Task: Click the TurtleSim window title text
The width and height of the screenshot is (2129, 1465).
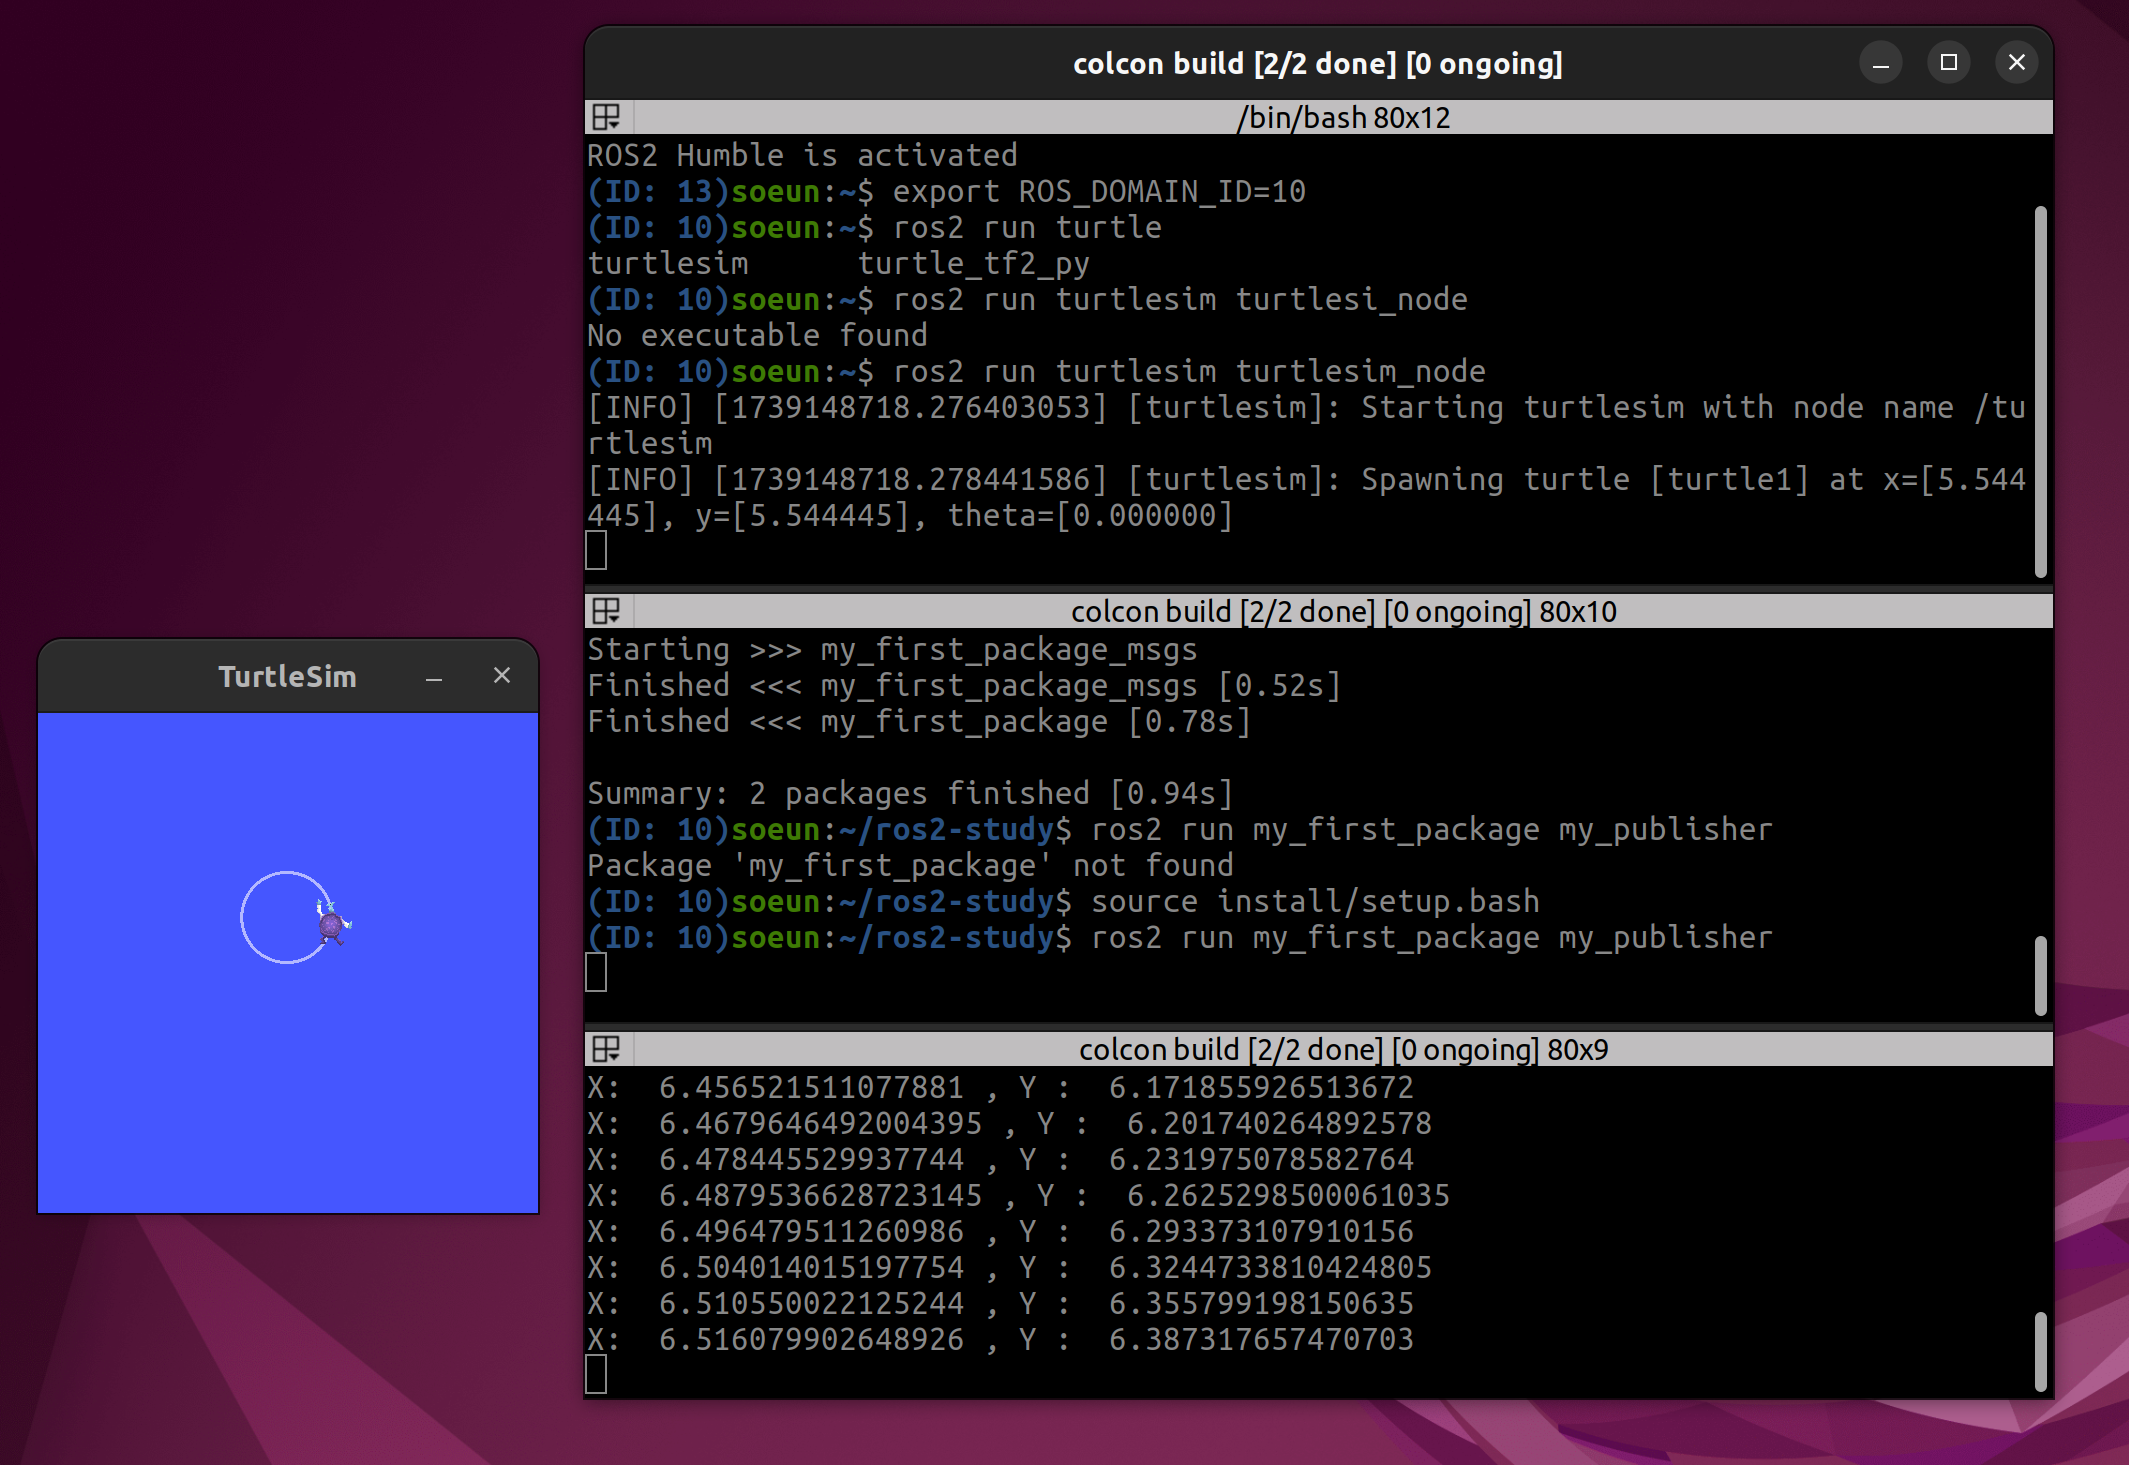Action: coord(288,677)
